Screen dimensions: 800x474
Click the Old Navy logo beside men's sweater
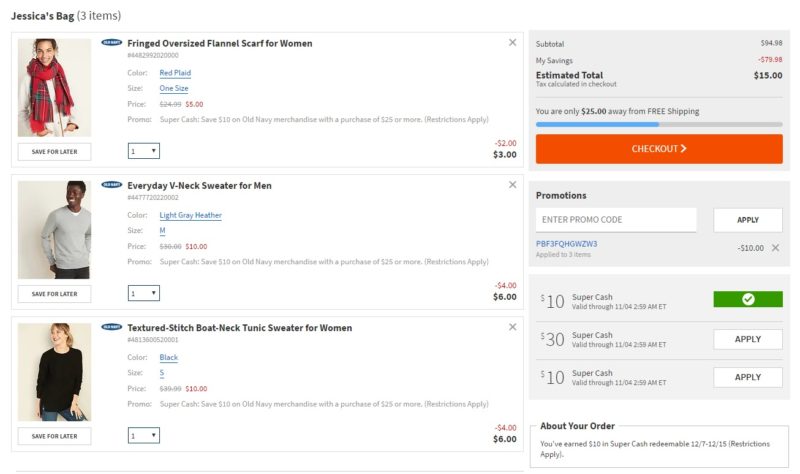pyautogui.click(x=111, y=185)
